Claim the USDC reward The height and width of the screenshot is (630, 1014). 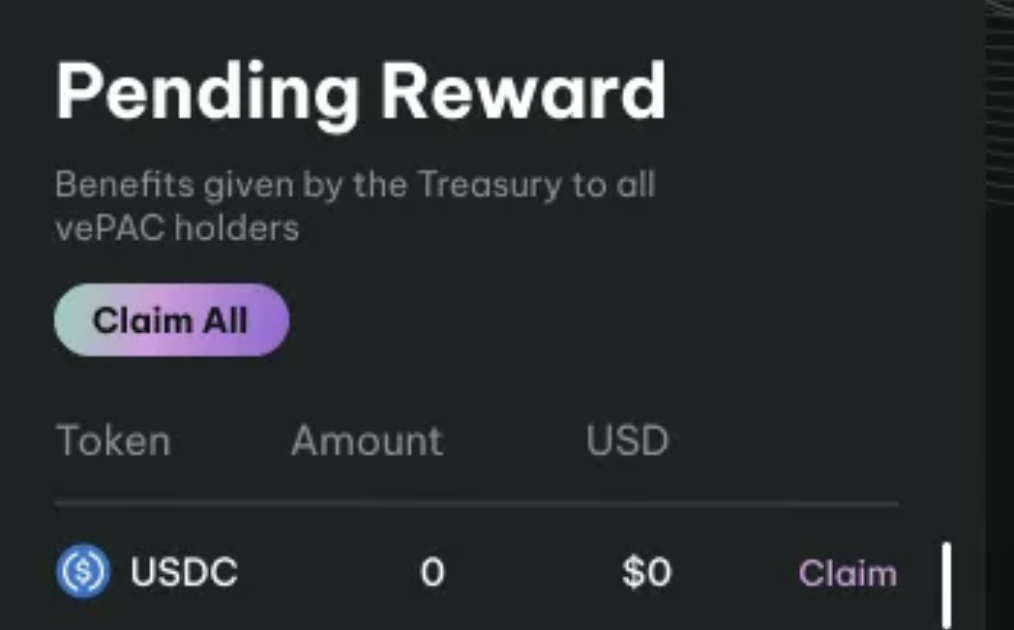coord(847,573)
